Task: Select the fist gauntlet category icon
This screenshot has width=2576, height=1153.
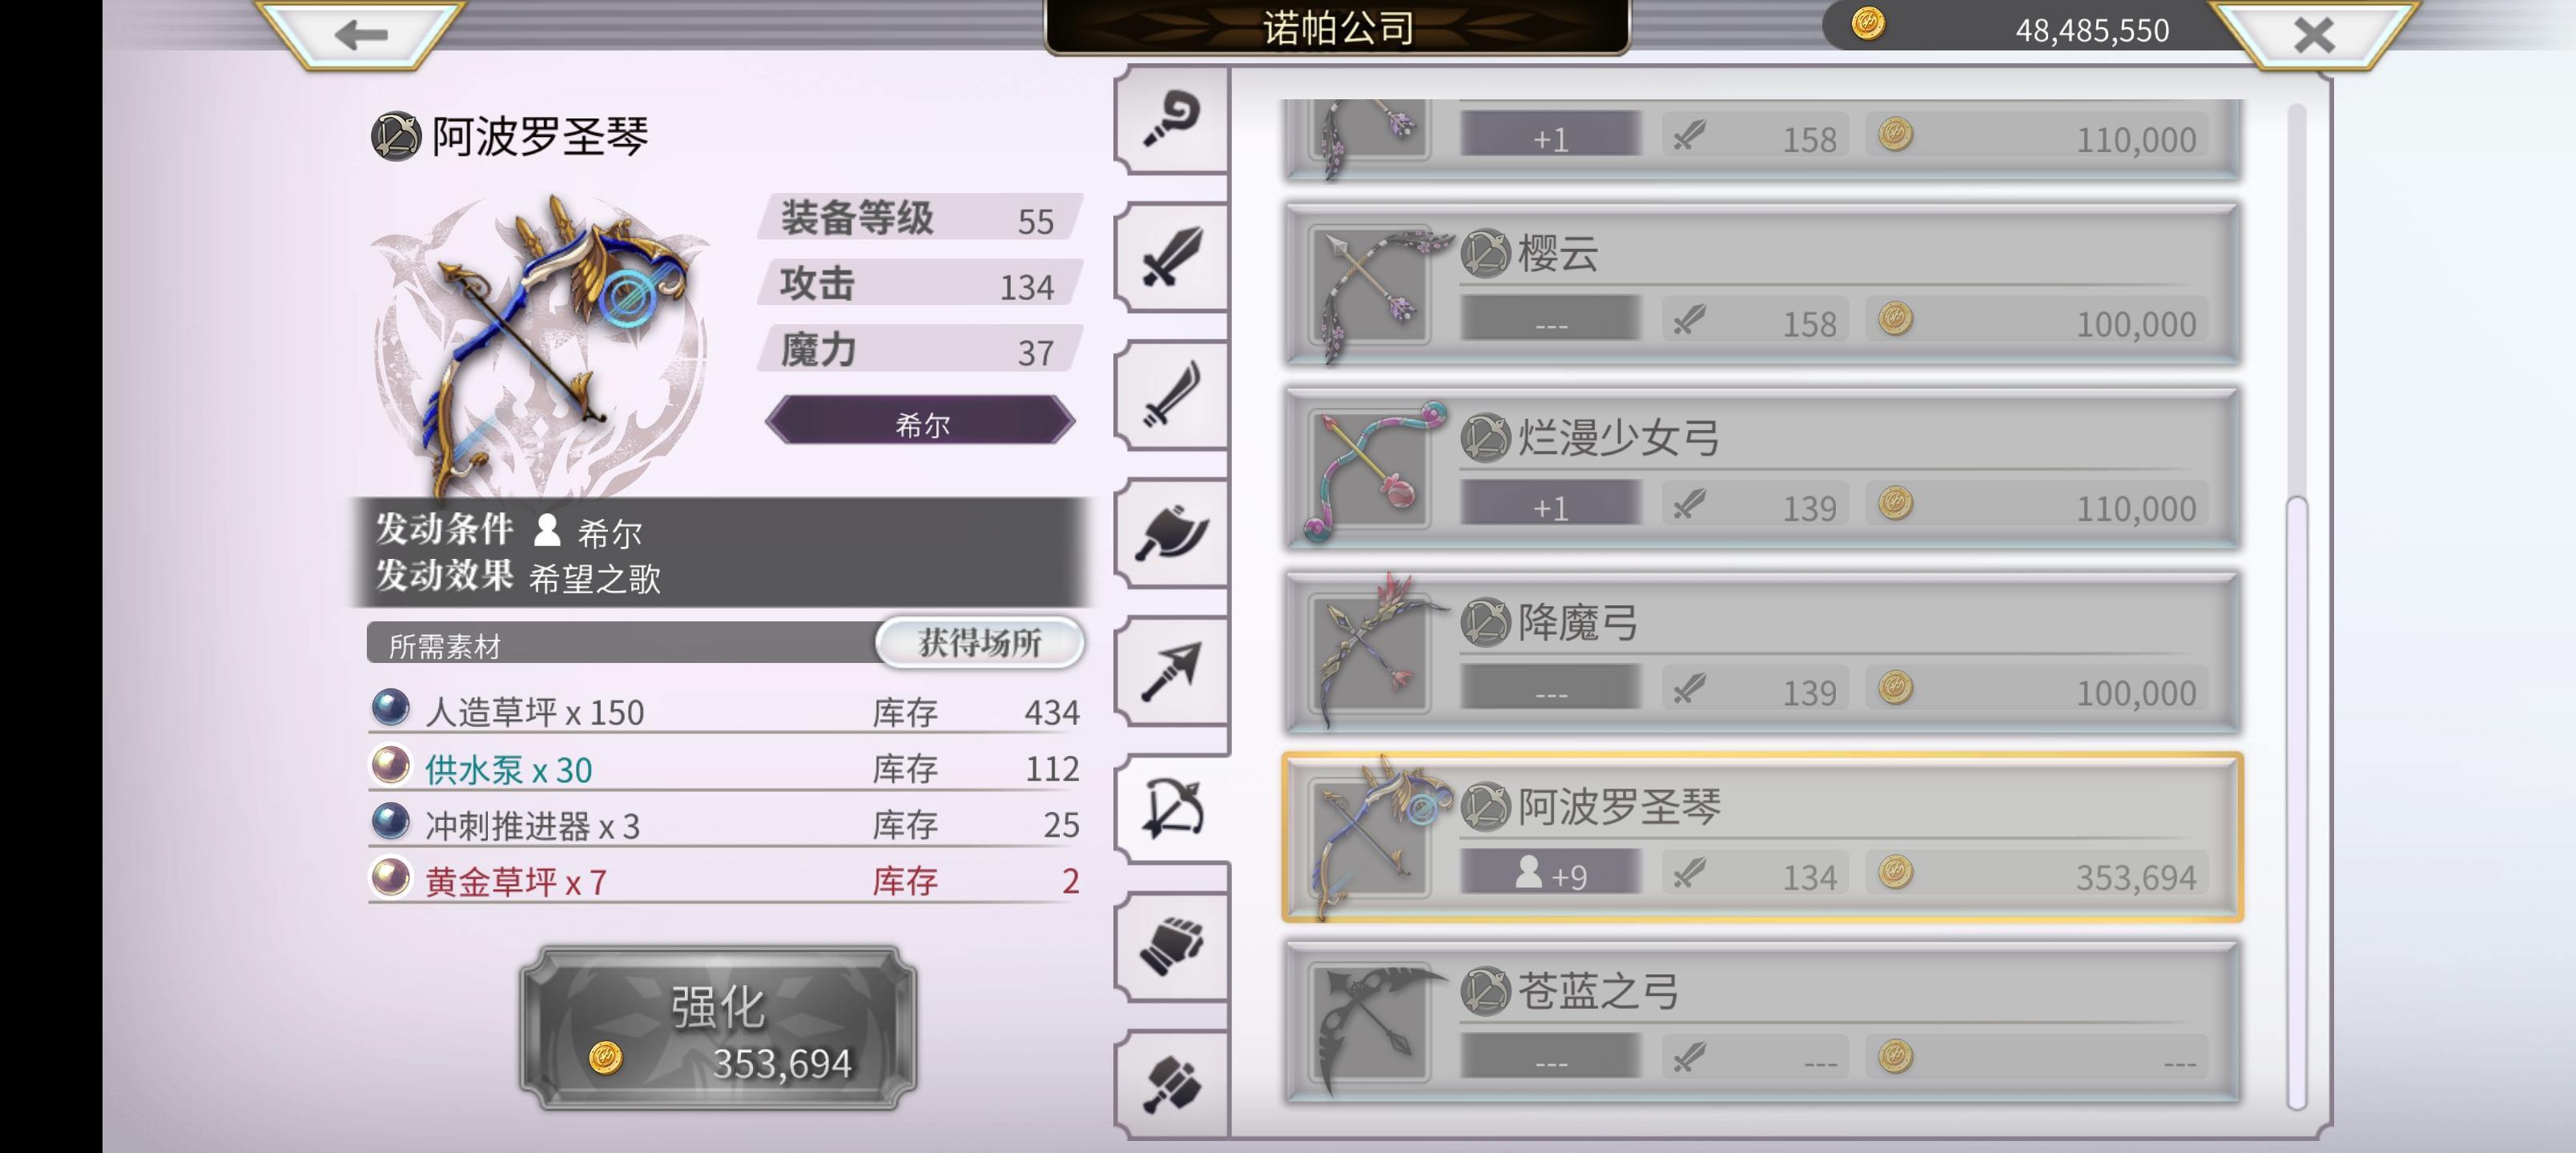Action: [x=1171, y=946]
